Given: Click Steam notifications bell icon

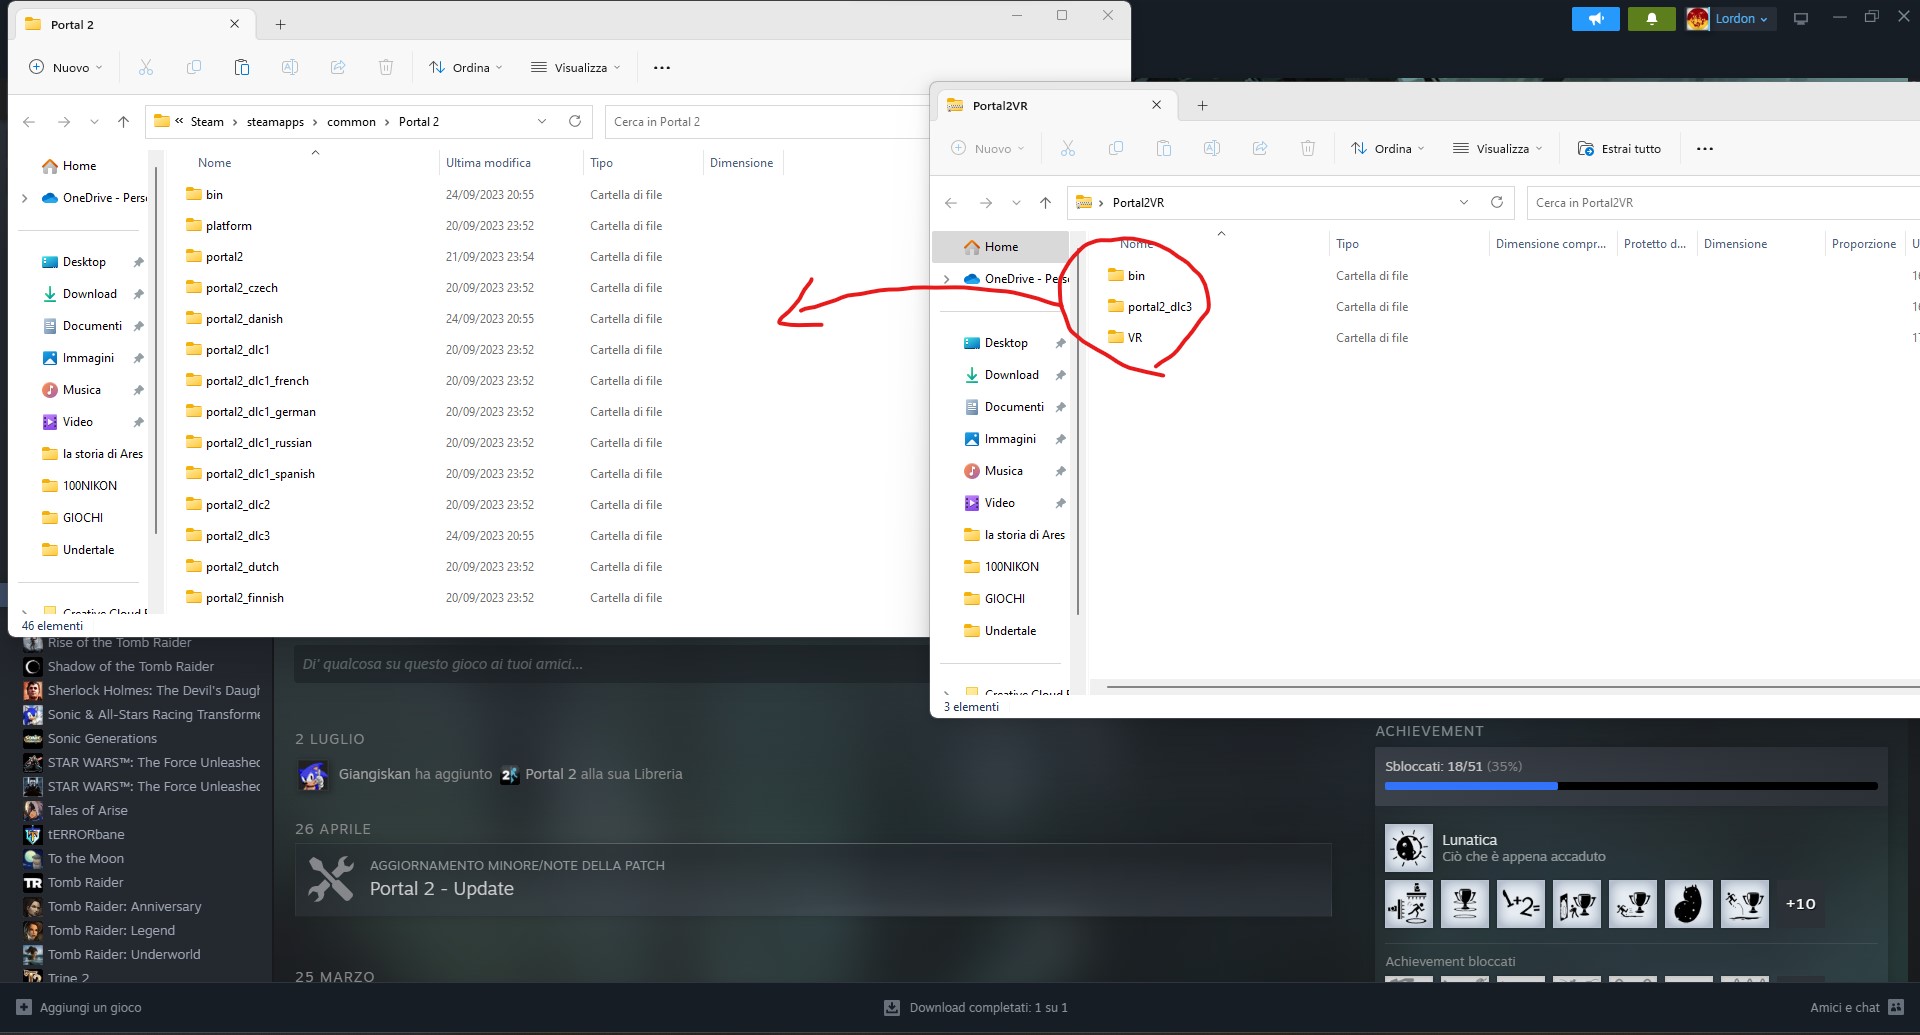Looking at the screenshot, I should coord(1652,18).
